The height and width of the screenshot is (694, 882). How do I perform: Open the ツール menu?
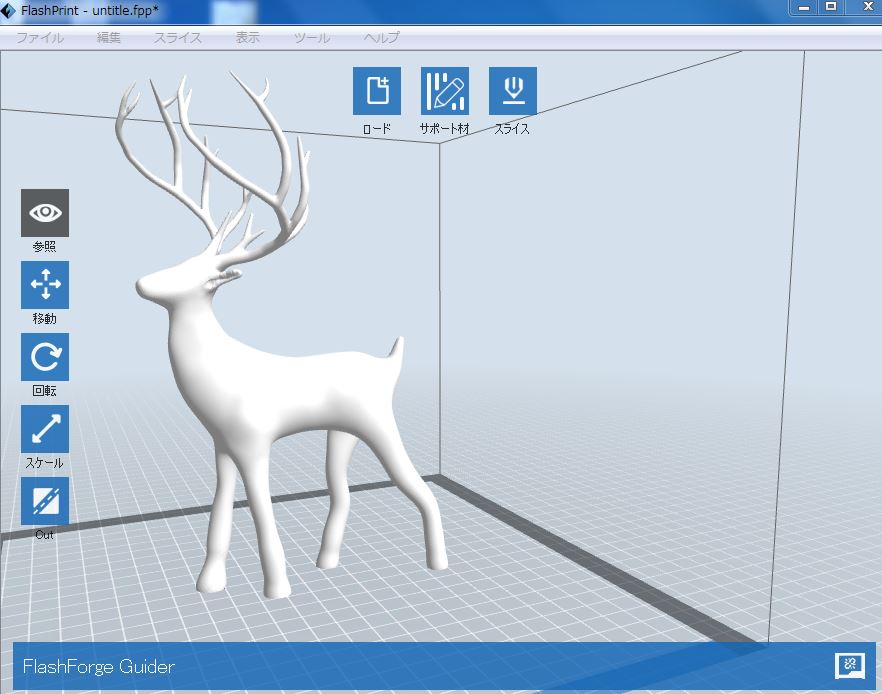pos(312,38)
